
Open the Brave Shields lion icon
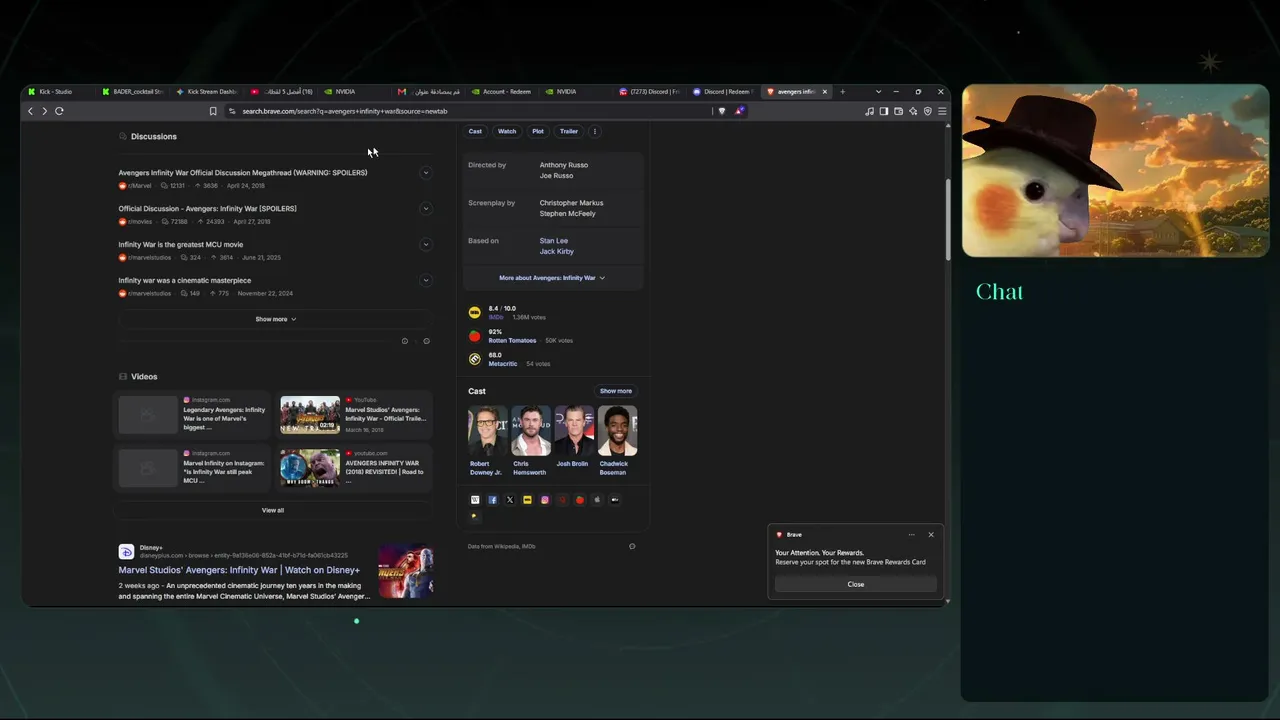[722, 111]
